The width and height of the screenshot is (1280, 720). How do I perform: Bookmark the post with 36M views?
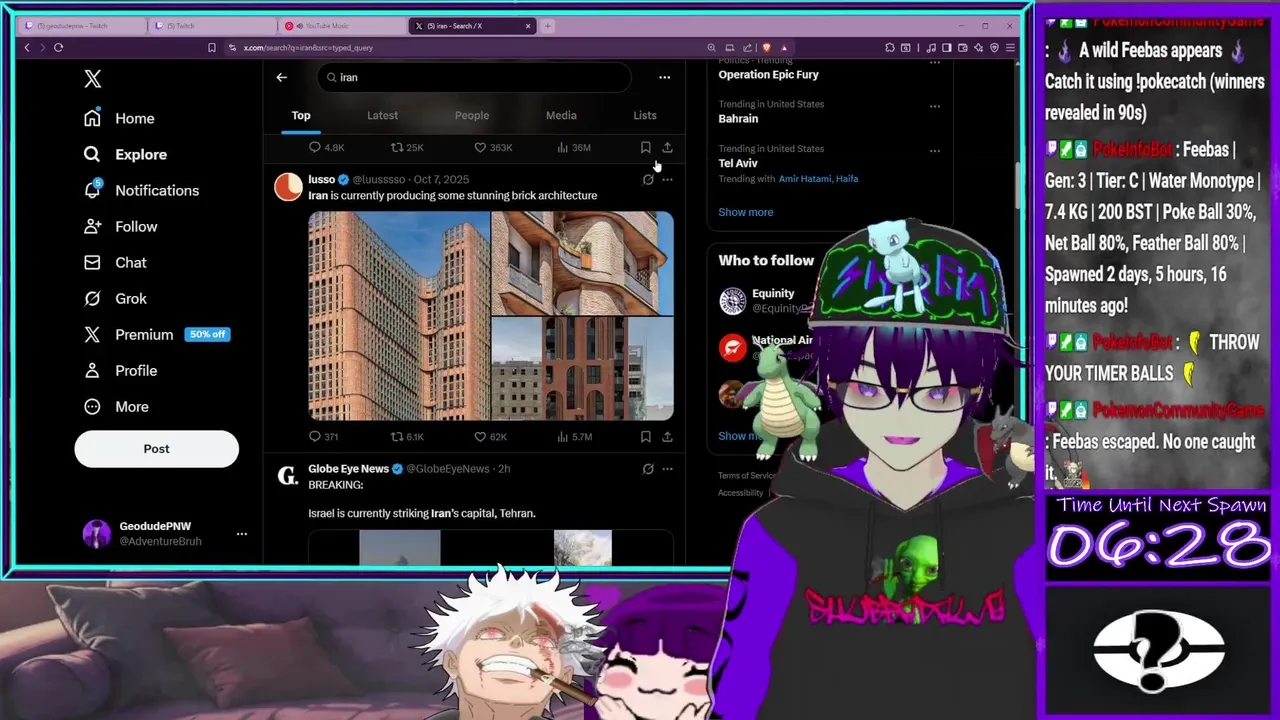(x=645, y=147)
